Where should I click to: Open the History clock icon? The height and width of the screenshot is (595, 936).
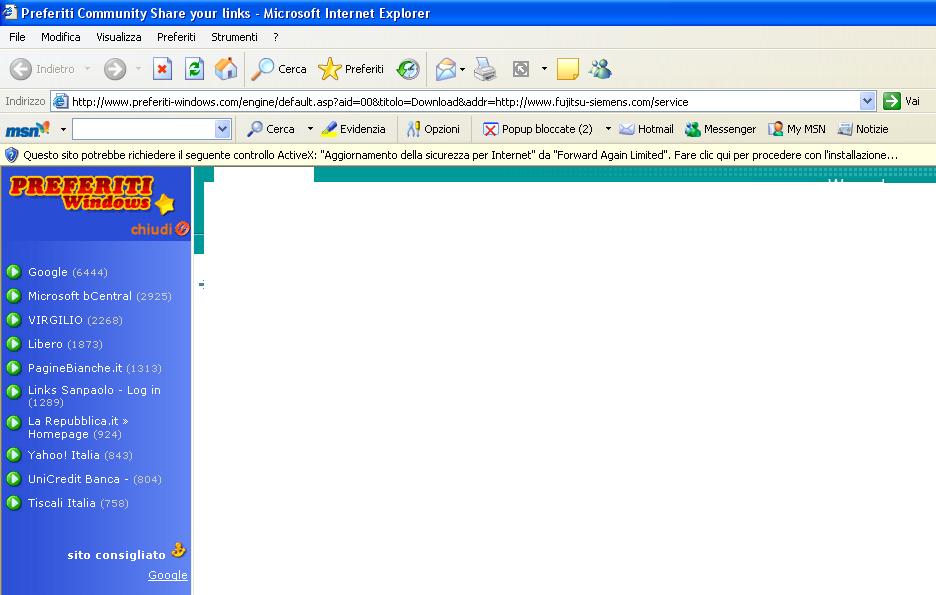coord(408,69)
